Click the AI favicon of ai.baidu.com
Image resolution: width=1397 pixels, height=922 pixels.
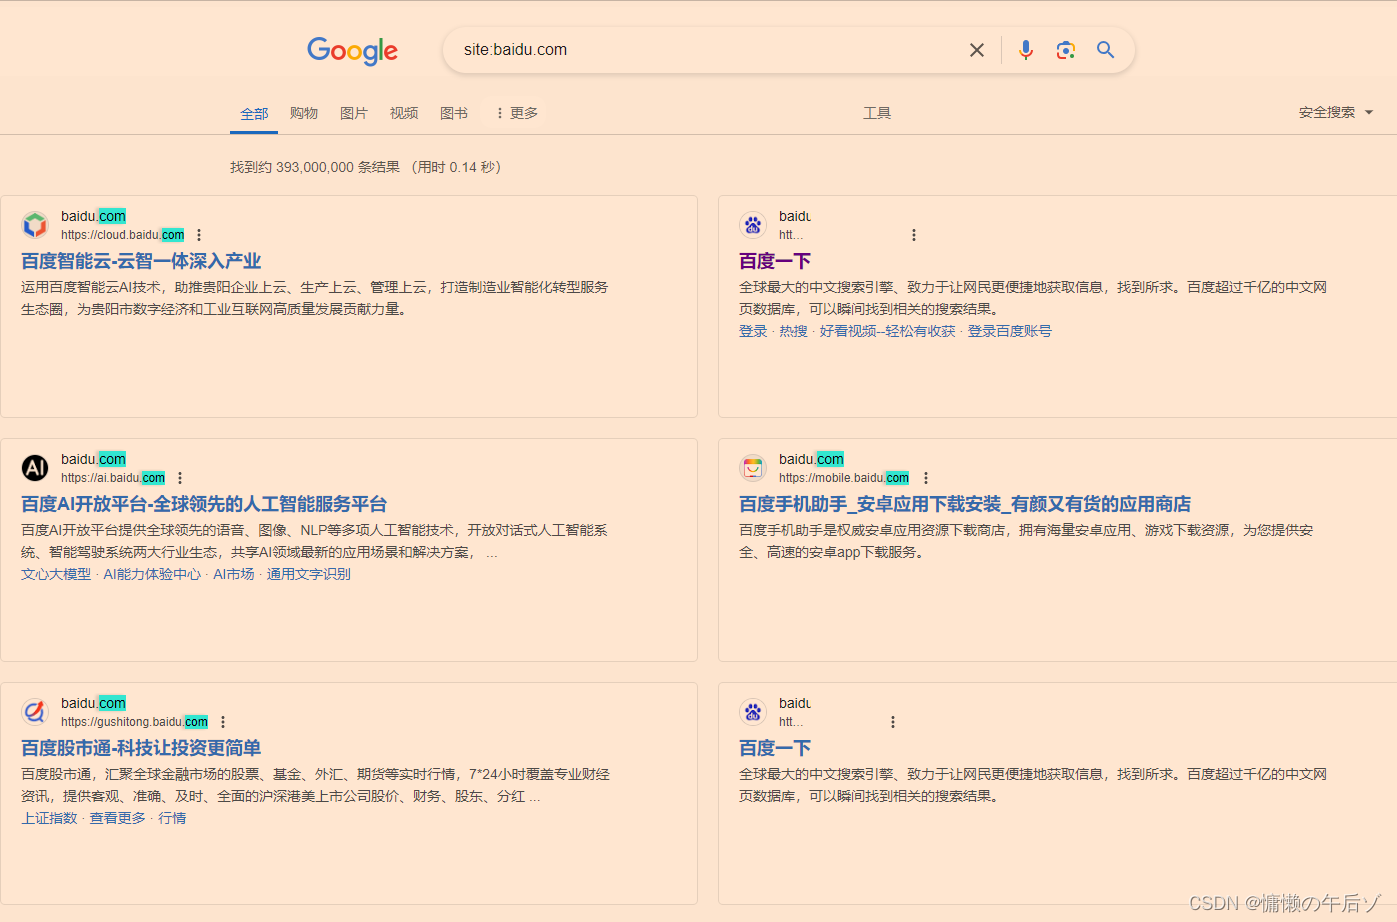click(x=35, y=468)
